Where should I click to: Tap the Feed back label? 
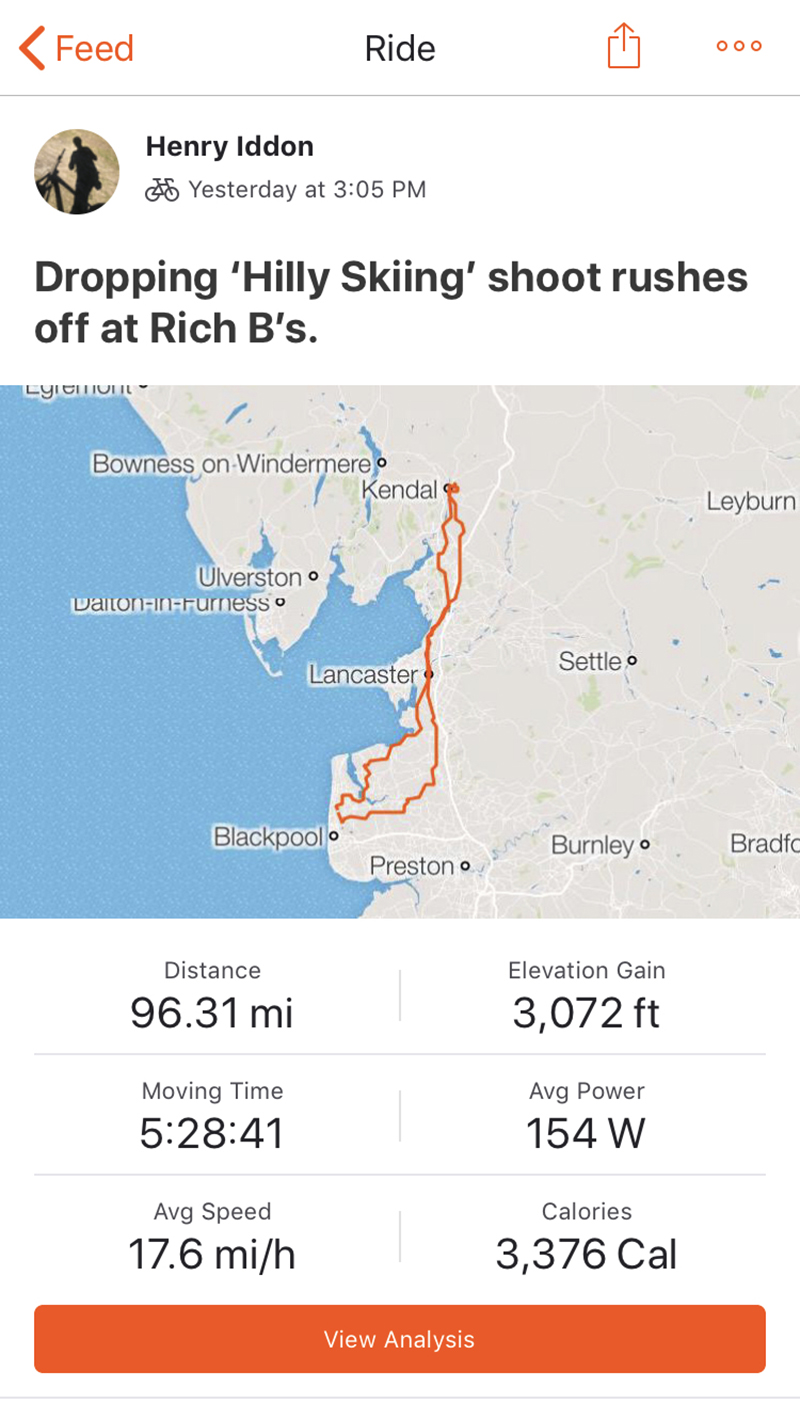[94, 49]
